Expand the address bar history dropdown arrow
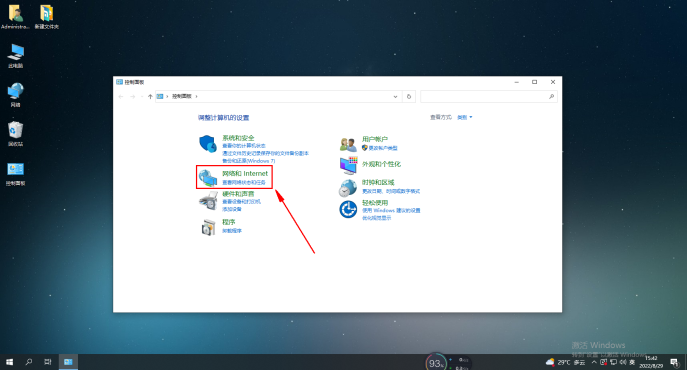Image resolution: width=687 pixels, height=370 pixels. point(395,96)
